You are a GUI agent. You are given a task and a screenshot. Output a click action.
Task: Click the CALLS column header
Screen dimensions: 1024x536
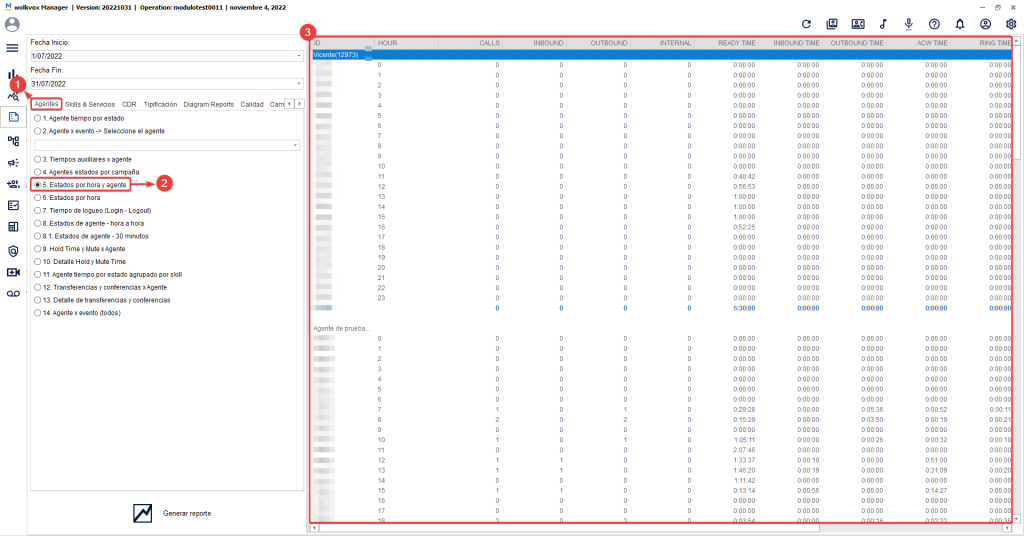tap(470, 43)
